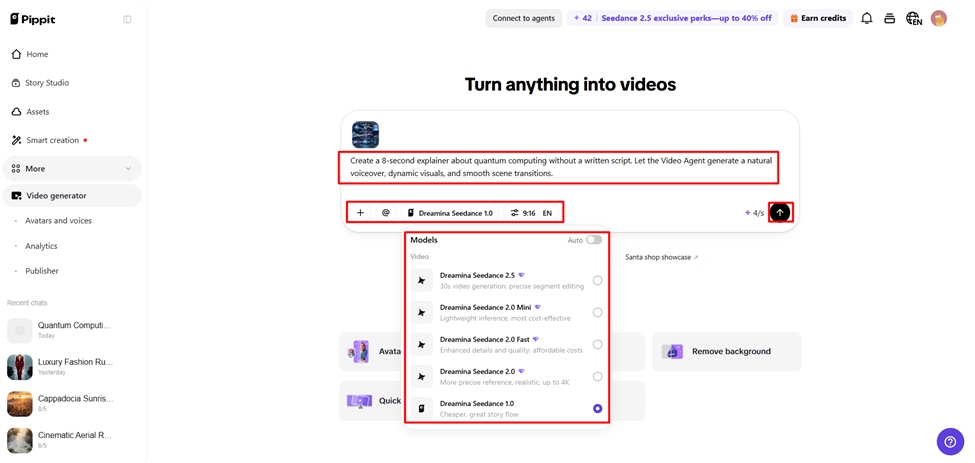975x463 pixels.
Task: Click the Luxury Fashion chat thumbnail
Action: coord(19,367)
